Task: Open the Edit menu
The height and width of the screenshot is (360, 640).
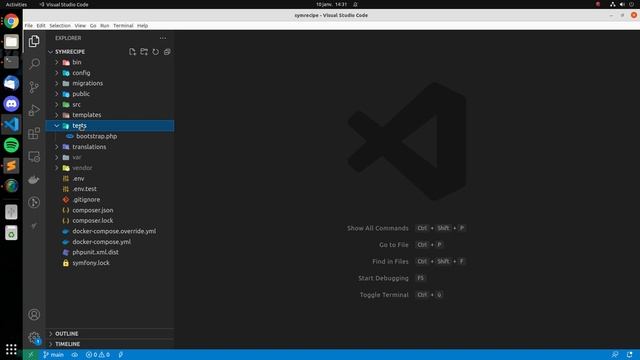Action: click(x=41, y=25)
